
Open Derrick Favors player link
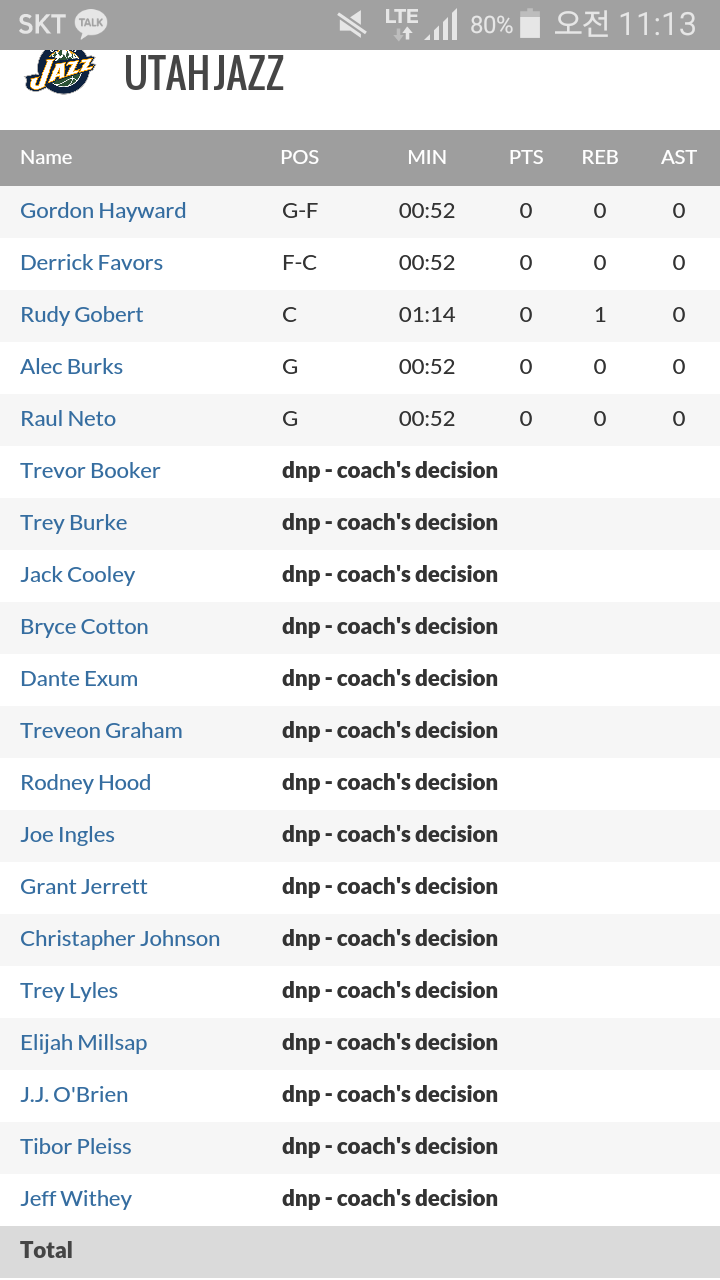[91, 263]
